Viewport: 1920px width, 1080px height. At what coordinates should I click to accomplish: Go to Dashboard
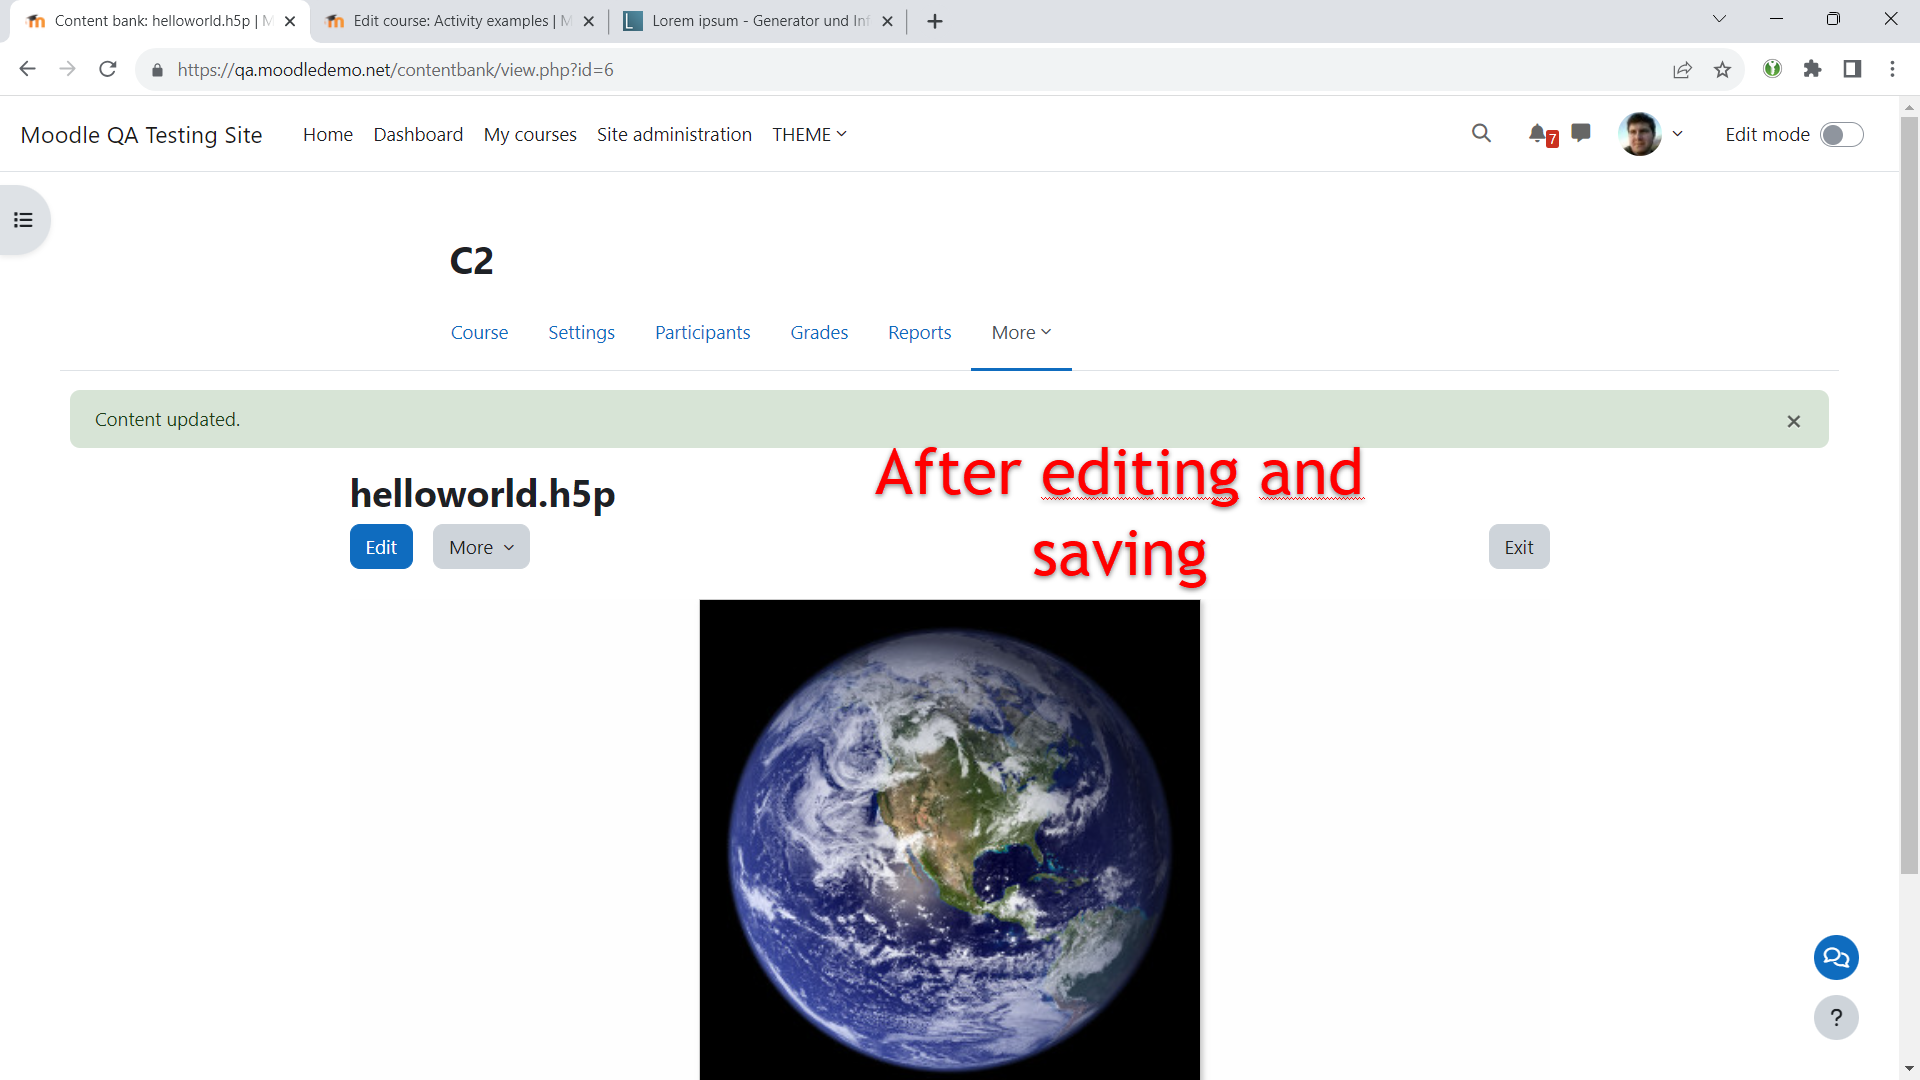(x=418, y=134)
